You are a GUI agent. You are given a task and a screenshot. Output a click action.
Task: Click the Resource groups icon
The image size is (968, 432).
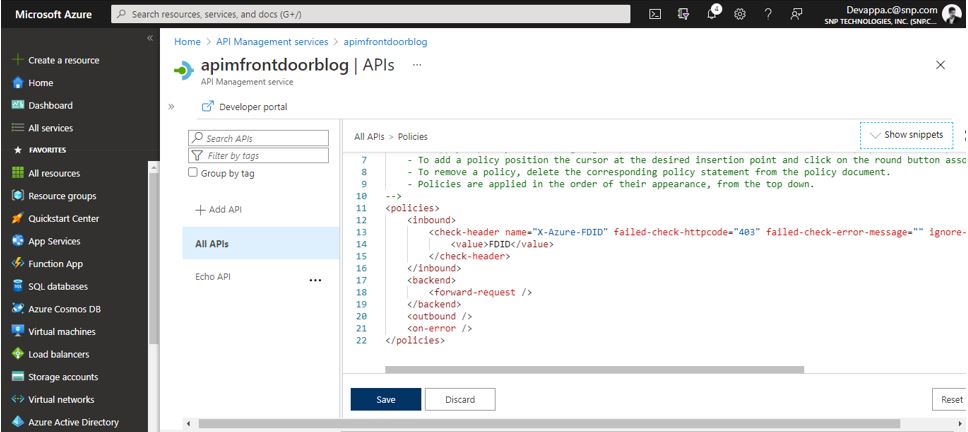[x=18, y=196]
